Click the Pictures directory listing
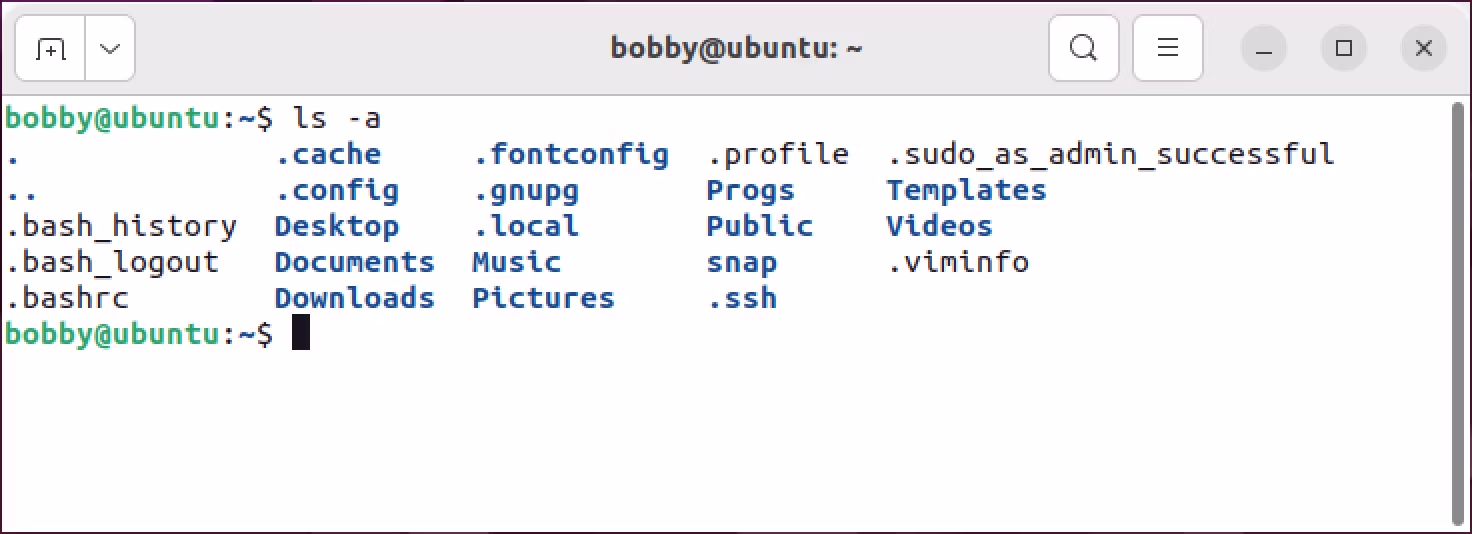This screenshot has width=1472, height=534. pos(543,298)
